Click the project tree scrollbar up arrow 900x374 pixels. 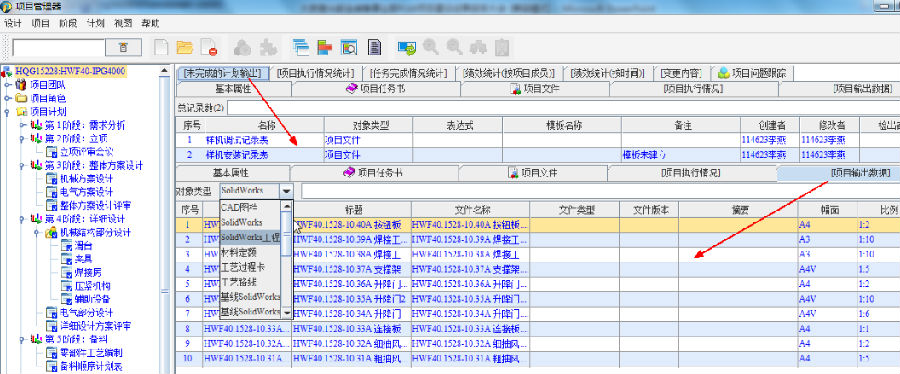(165, 71)
